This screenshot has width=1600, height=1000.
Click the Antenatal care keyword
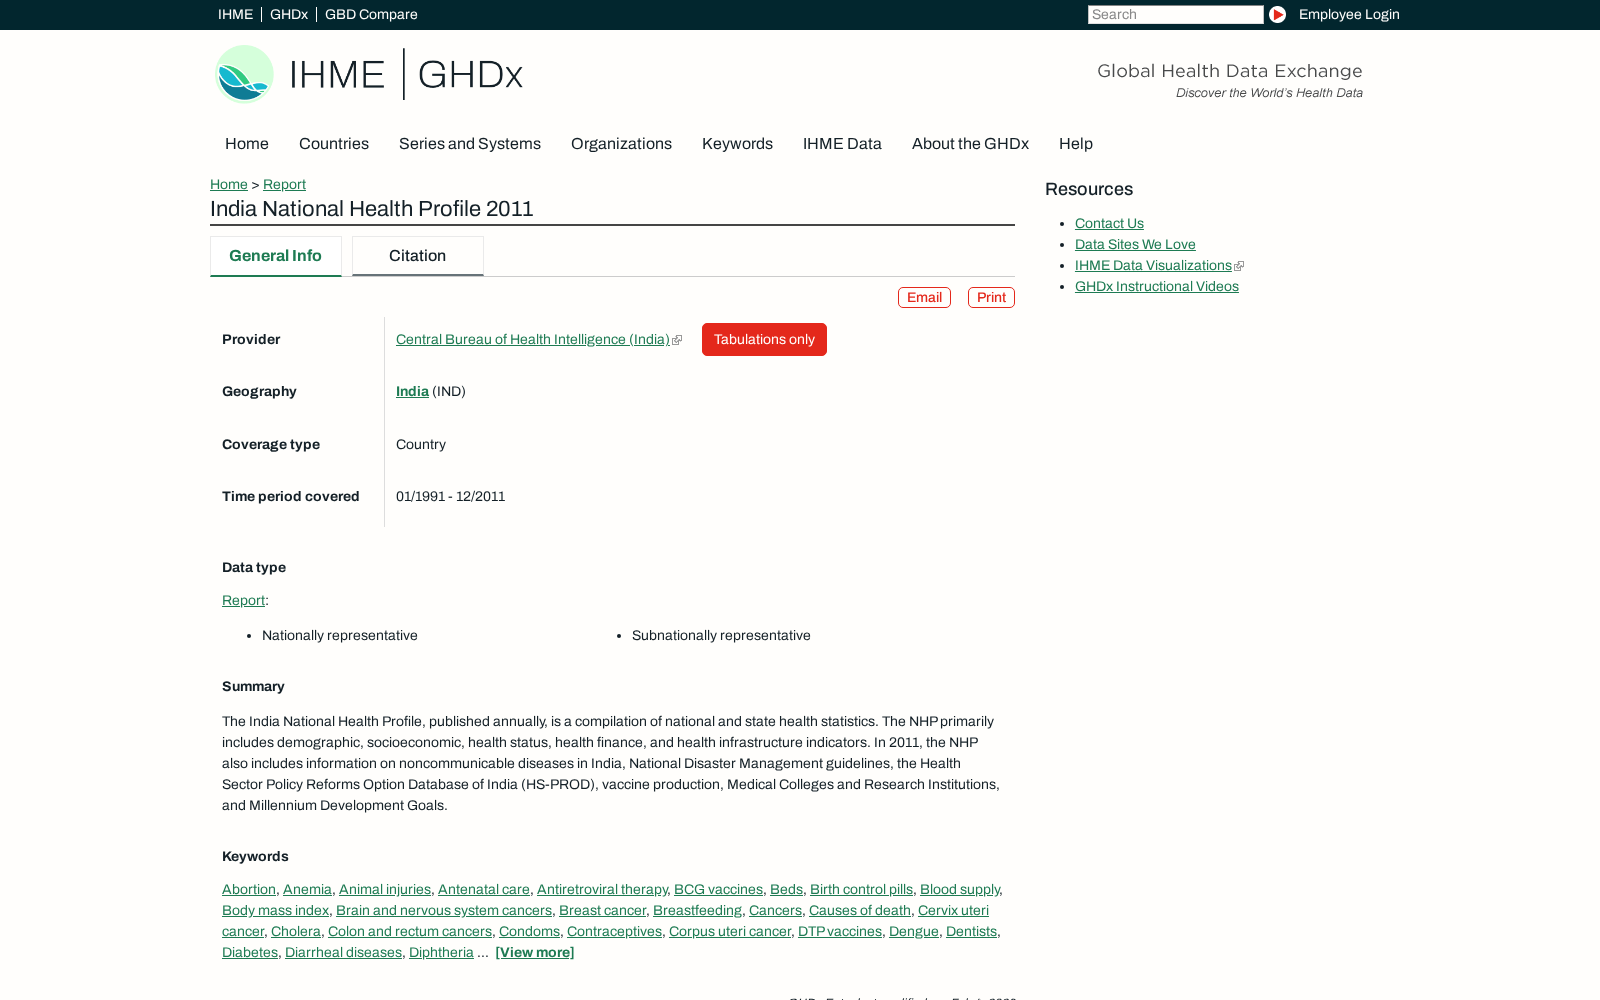pyautogui.click(x=484, y=889)
